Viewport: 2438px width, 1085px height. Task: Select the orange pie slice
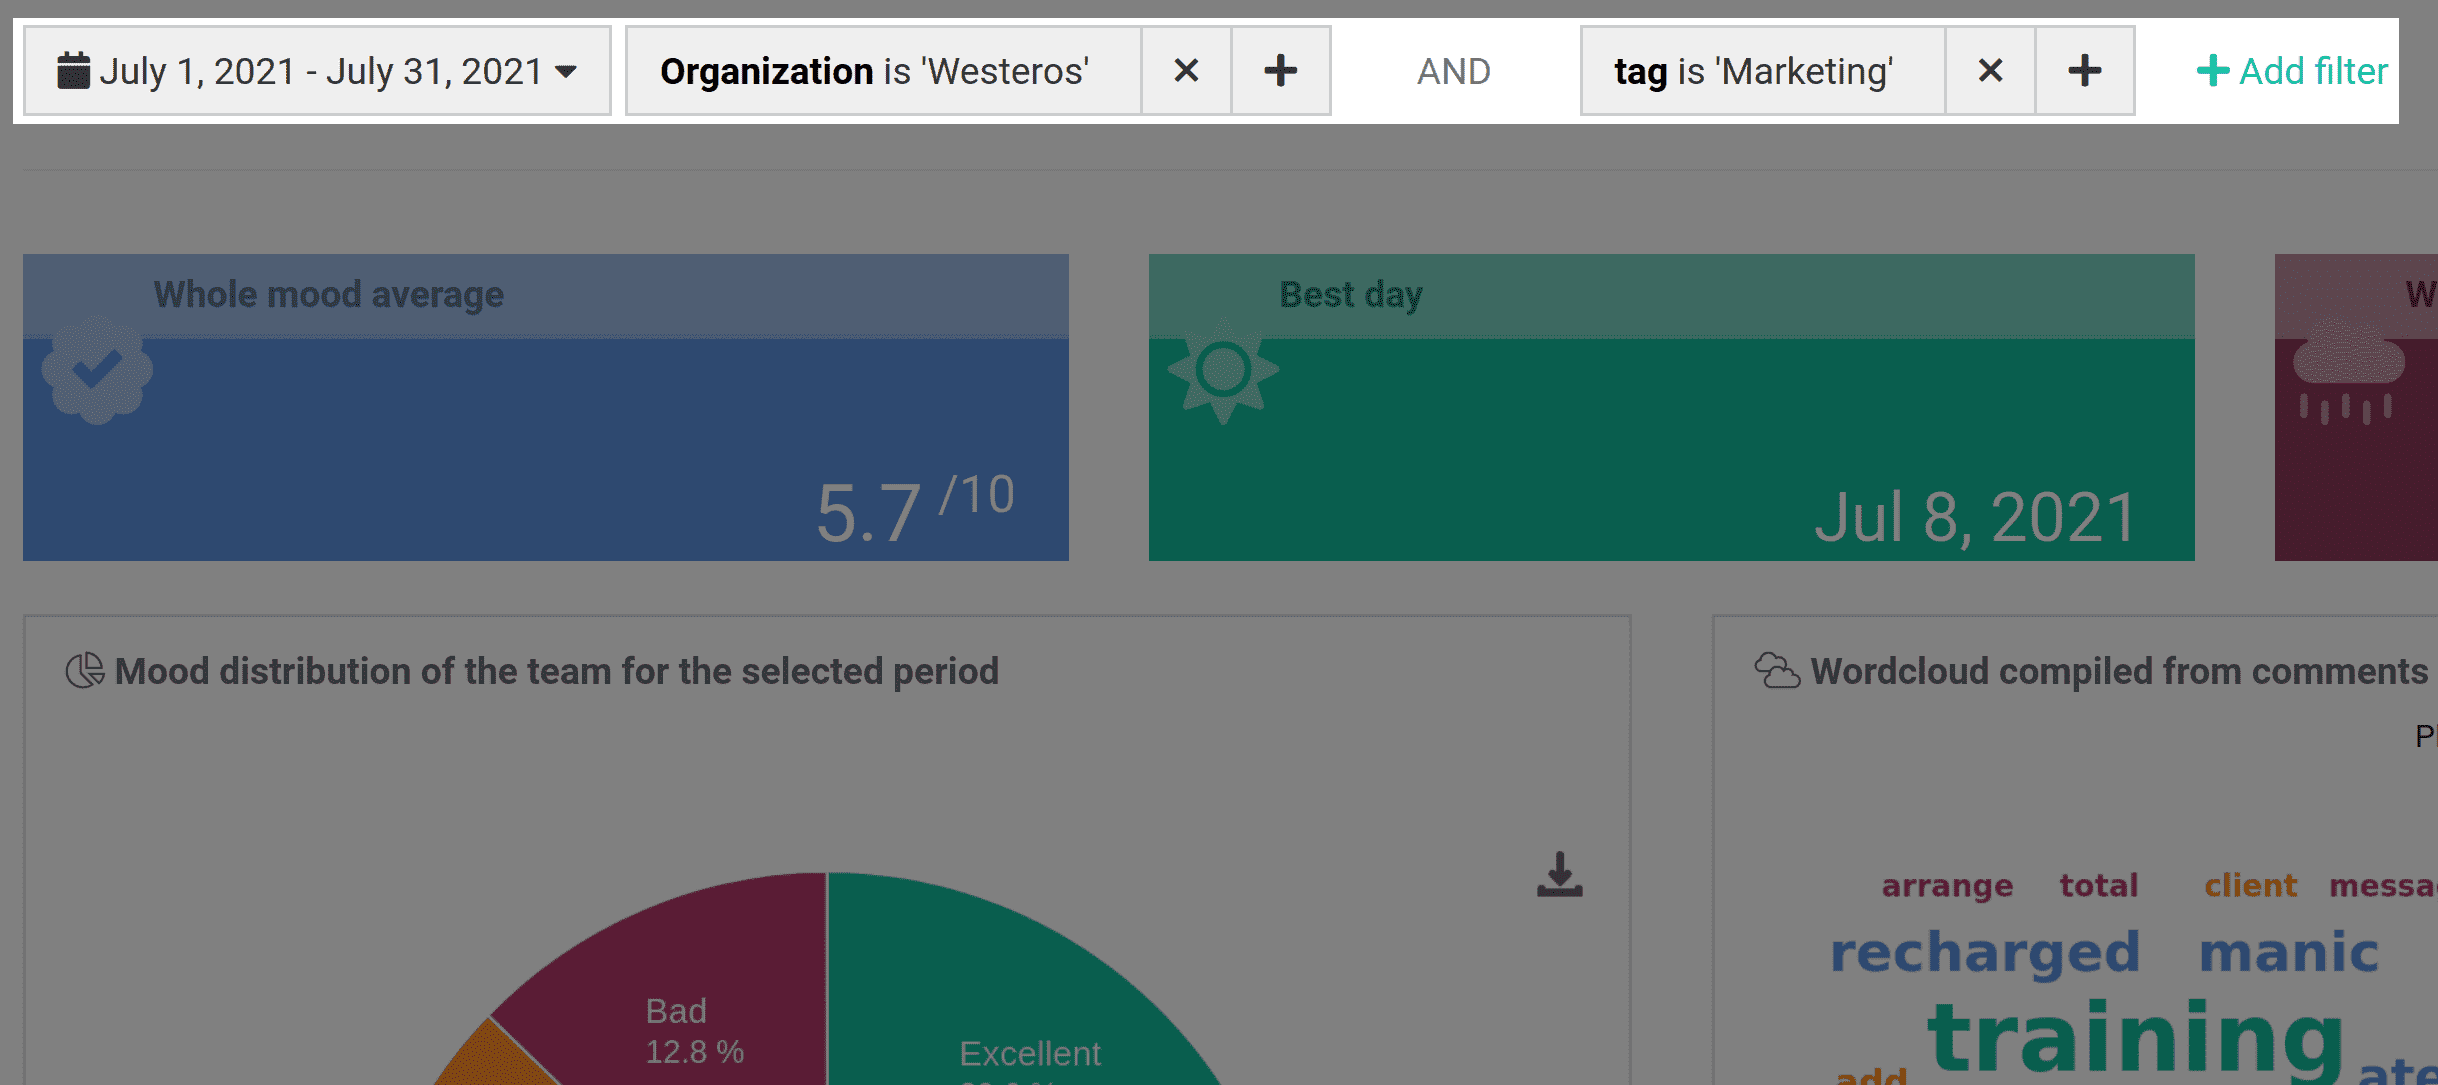tap(495, 1058)
